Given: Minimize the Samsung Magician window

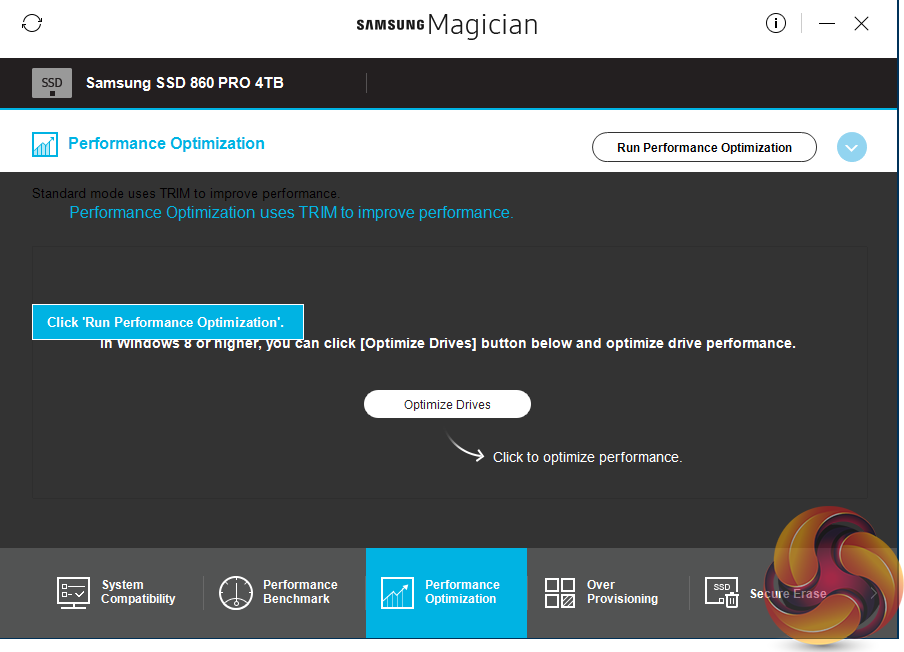Looking at the screenshot, I should pyautogui.click(x=827, y=24).
